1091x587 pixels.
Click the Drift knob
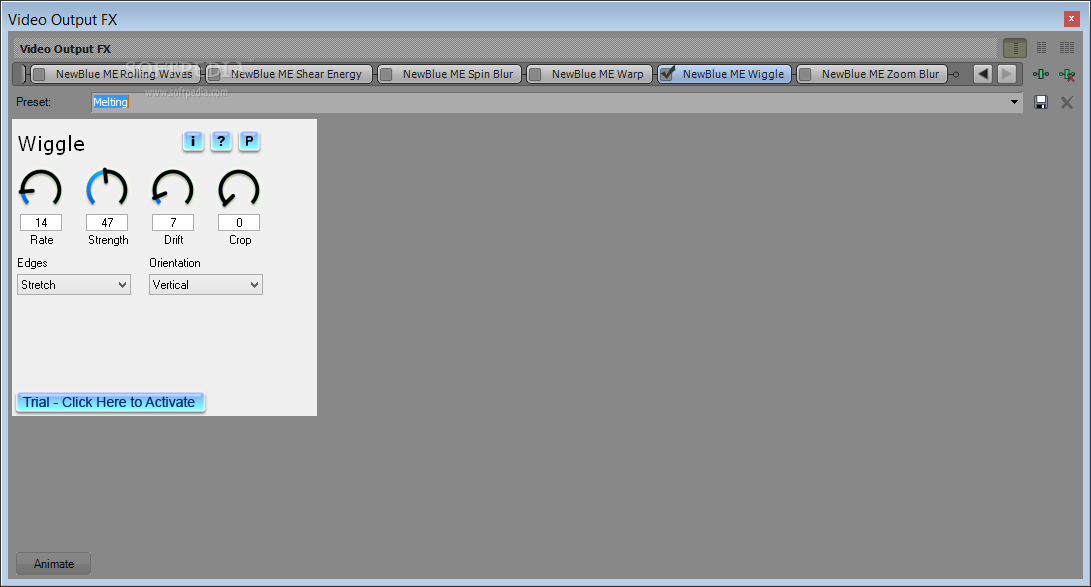pyautogui.click(x=173, y=188)
